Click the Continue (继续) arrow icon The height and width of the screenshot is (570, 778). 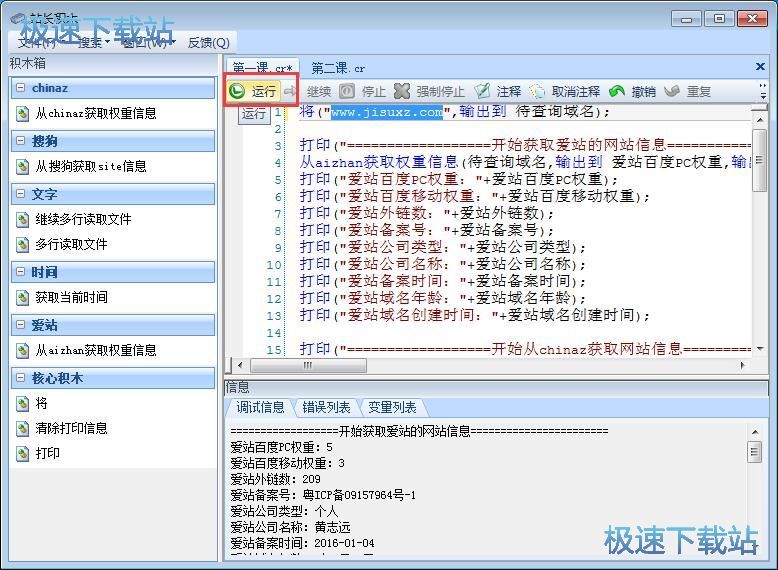(x=290, y=91)
